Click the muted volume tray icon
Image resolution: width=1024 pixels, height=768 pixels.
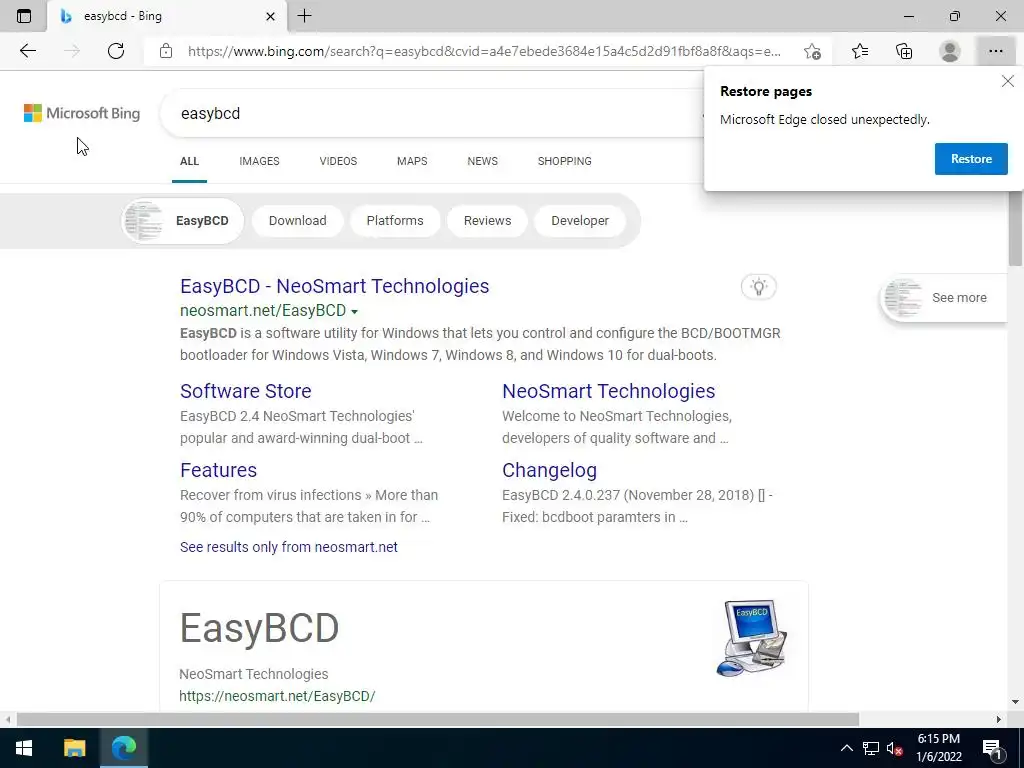point(894,748)
